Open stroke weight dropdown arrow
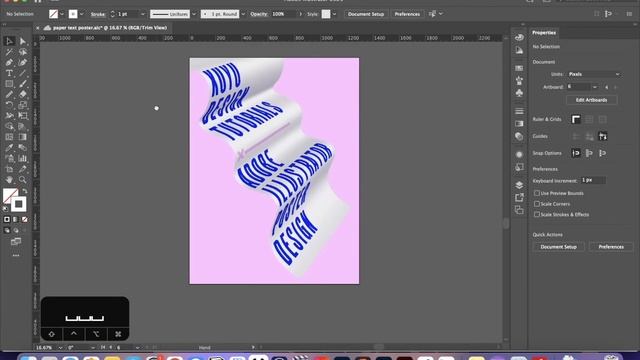The height and width of the screenshot is (360, 640). pyautogui.click(x=142, y=14)
